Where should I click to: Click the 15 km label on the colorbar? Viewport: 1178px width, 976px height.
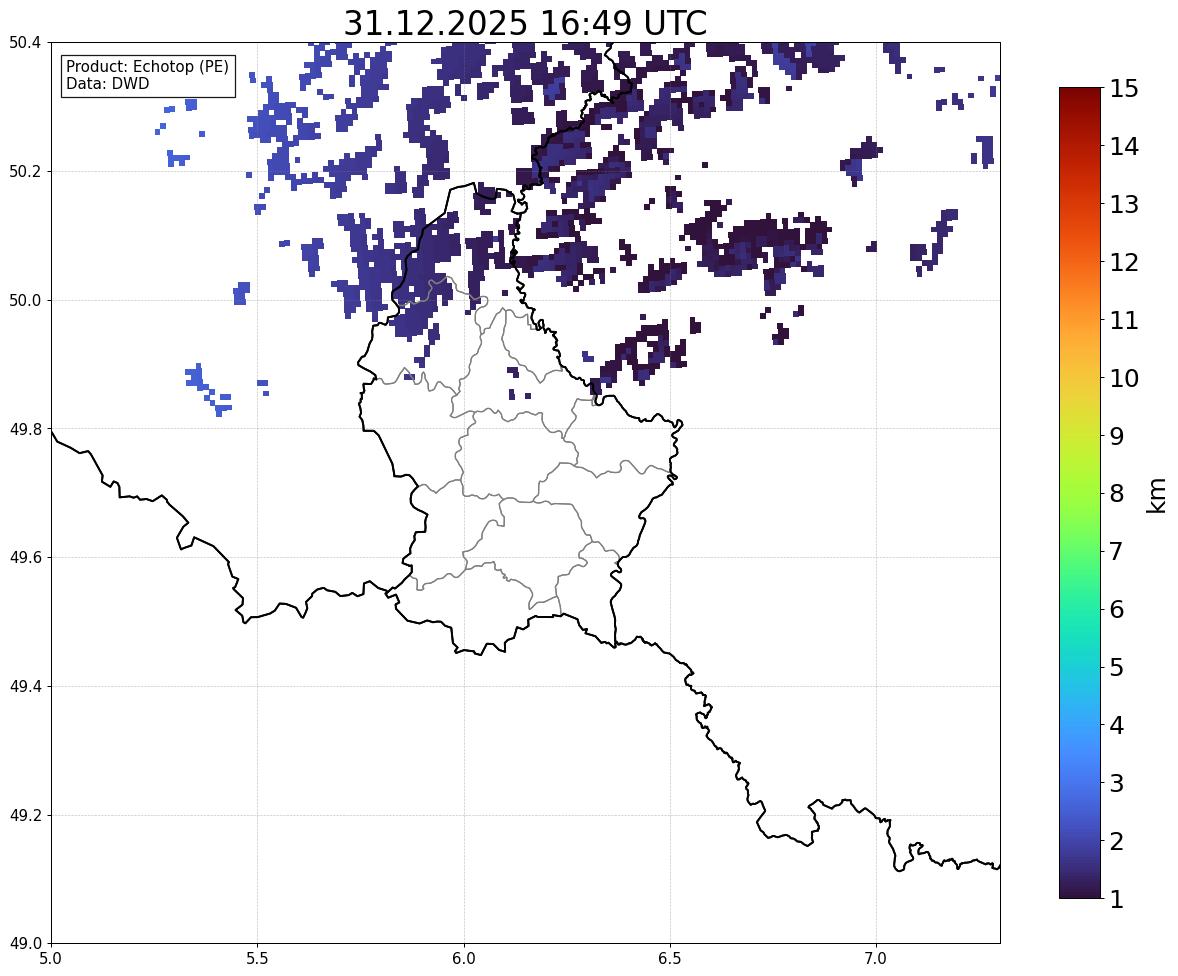[x=1124, y=89]
